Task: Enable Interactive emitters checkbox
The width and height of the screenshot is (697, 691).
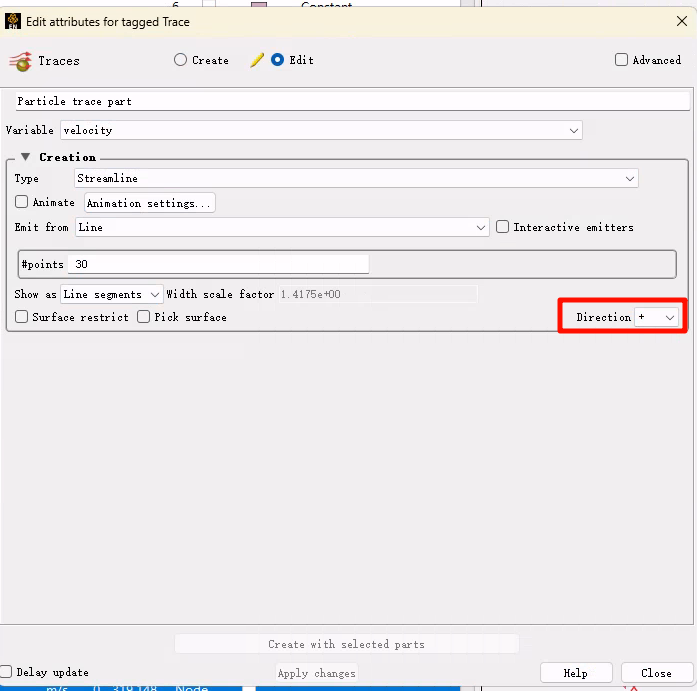Action: point(503,227)
